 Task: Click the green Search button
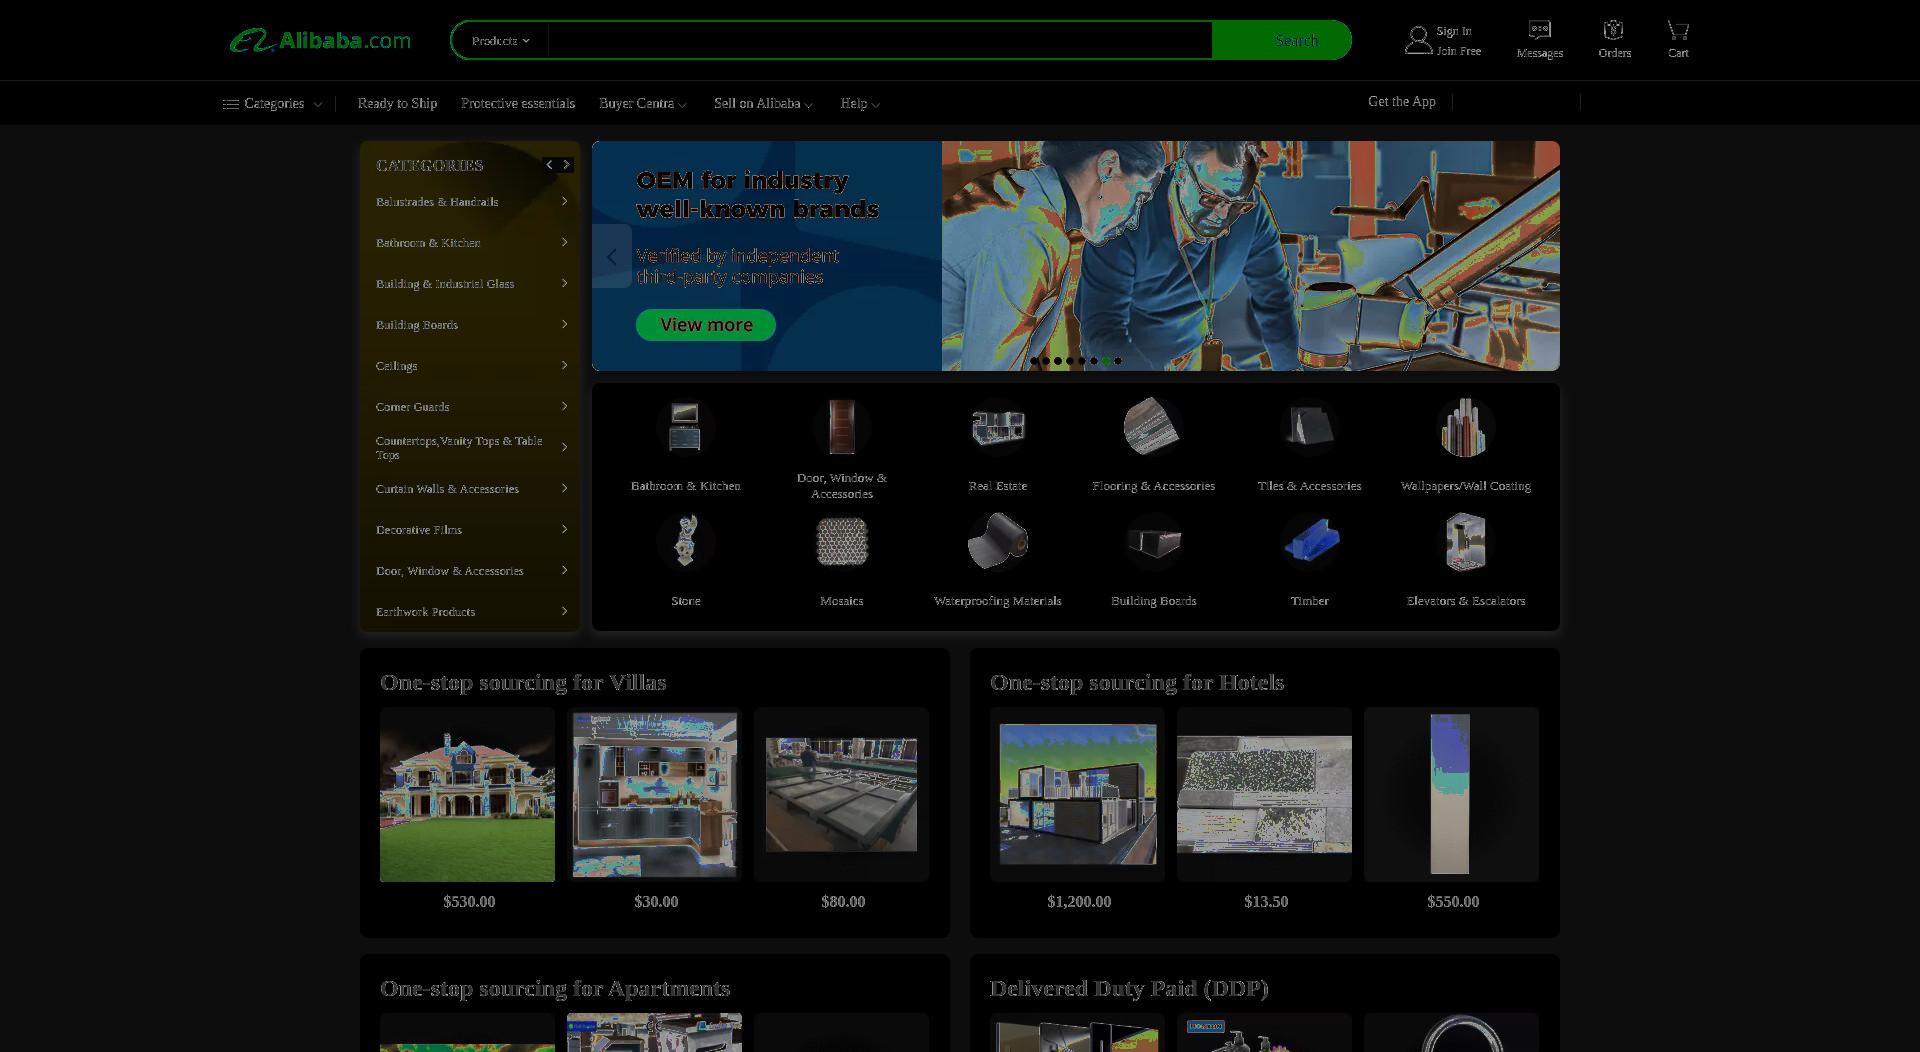pos(1282,41)
